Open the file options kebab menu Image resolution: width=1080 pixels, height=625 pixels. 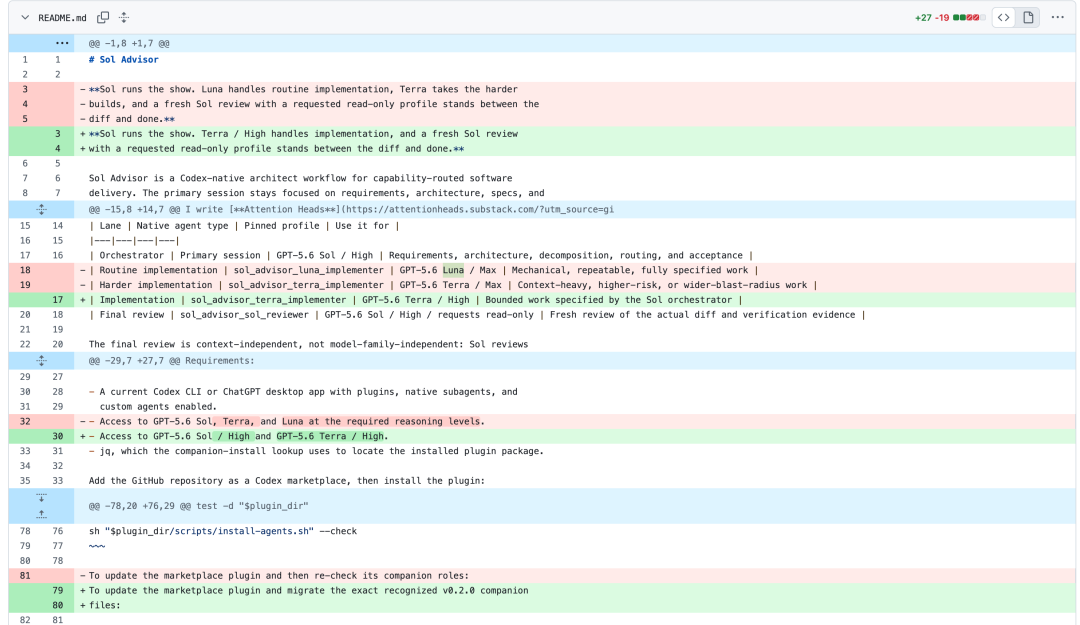tap(1058, 17)
